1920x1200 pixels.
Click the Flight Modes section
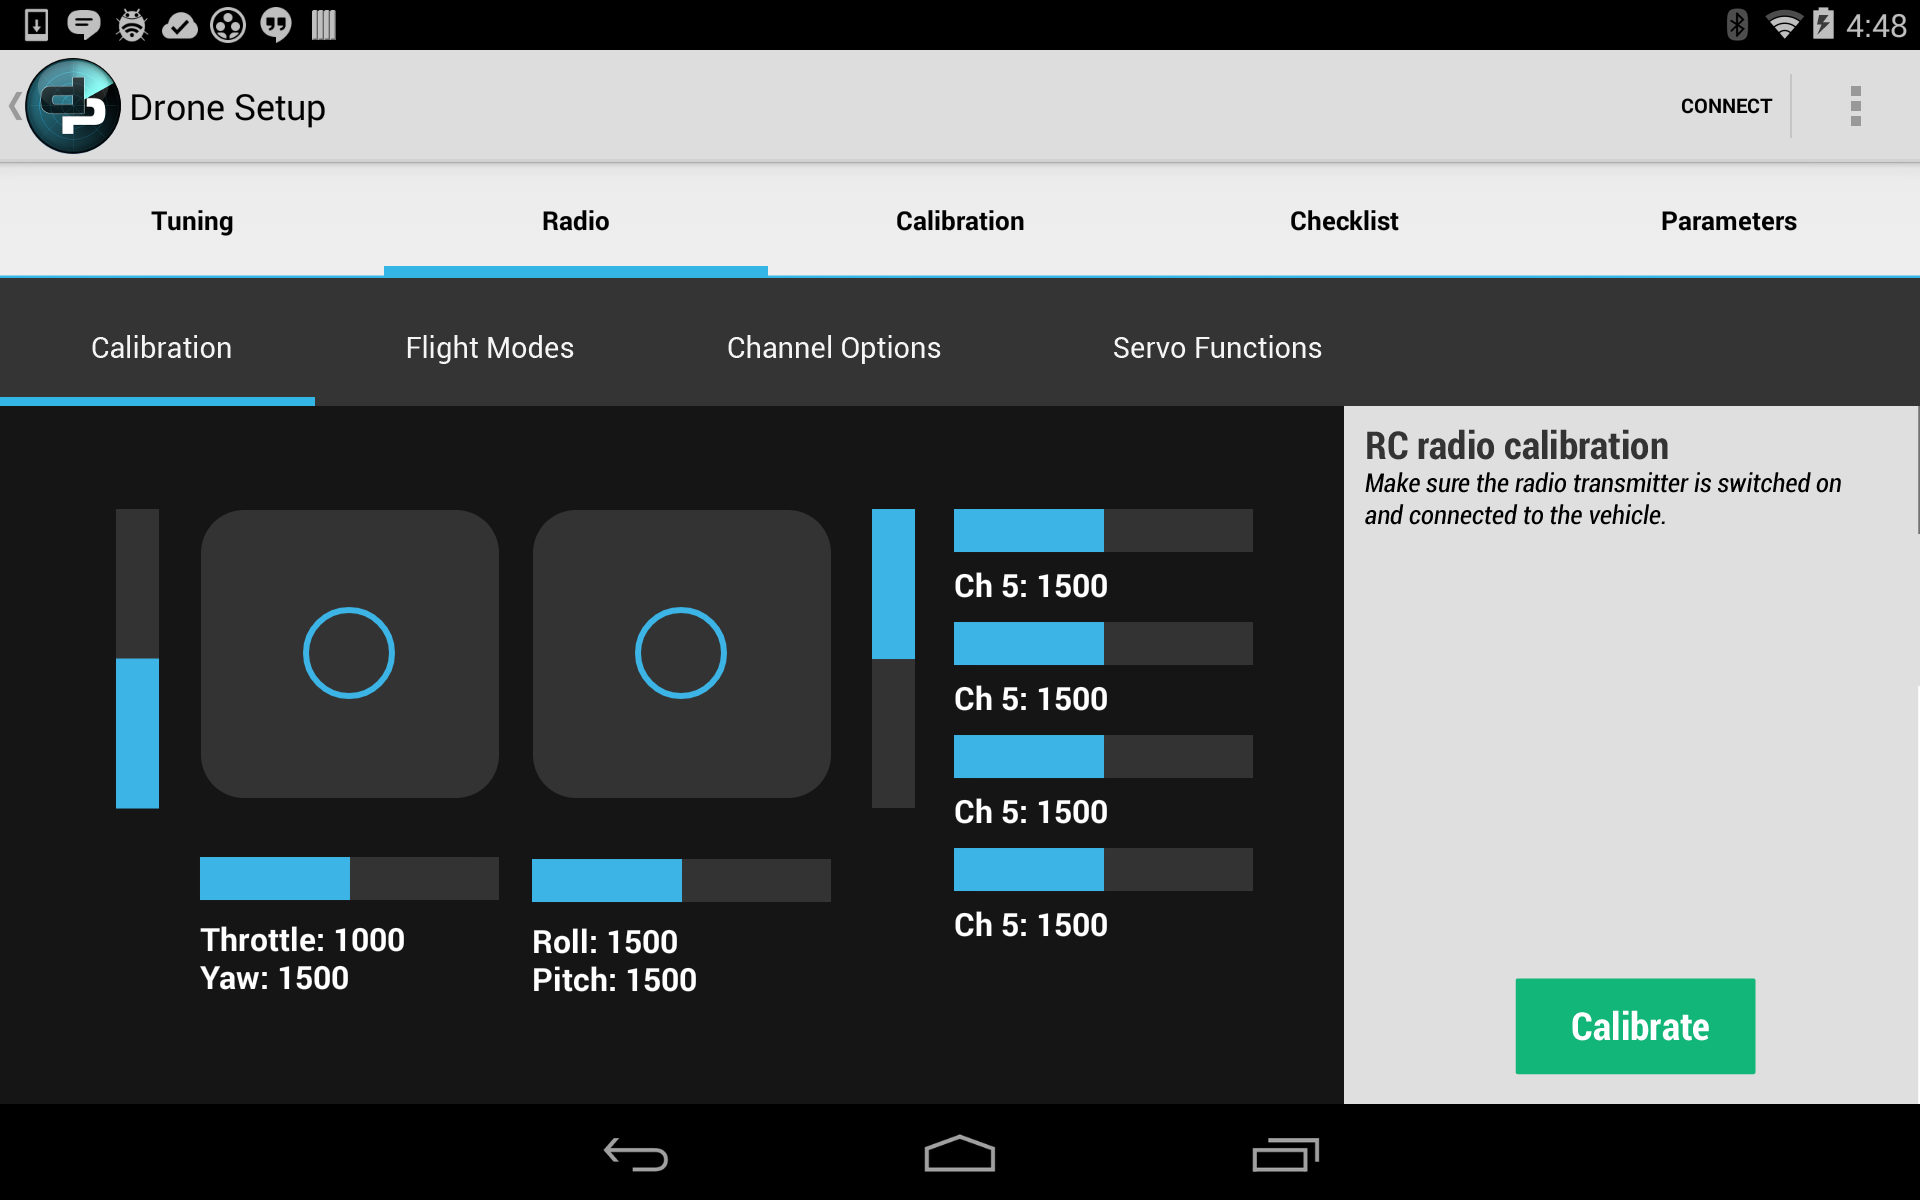(x=487, y=346)
